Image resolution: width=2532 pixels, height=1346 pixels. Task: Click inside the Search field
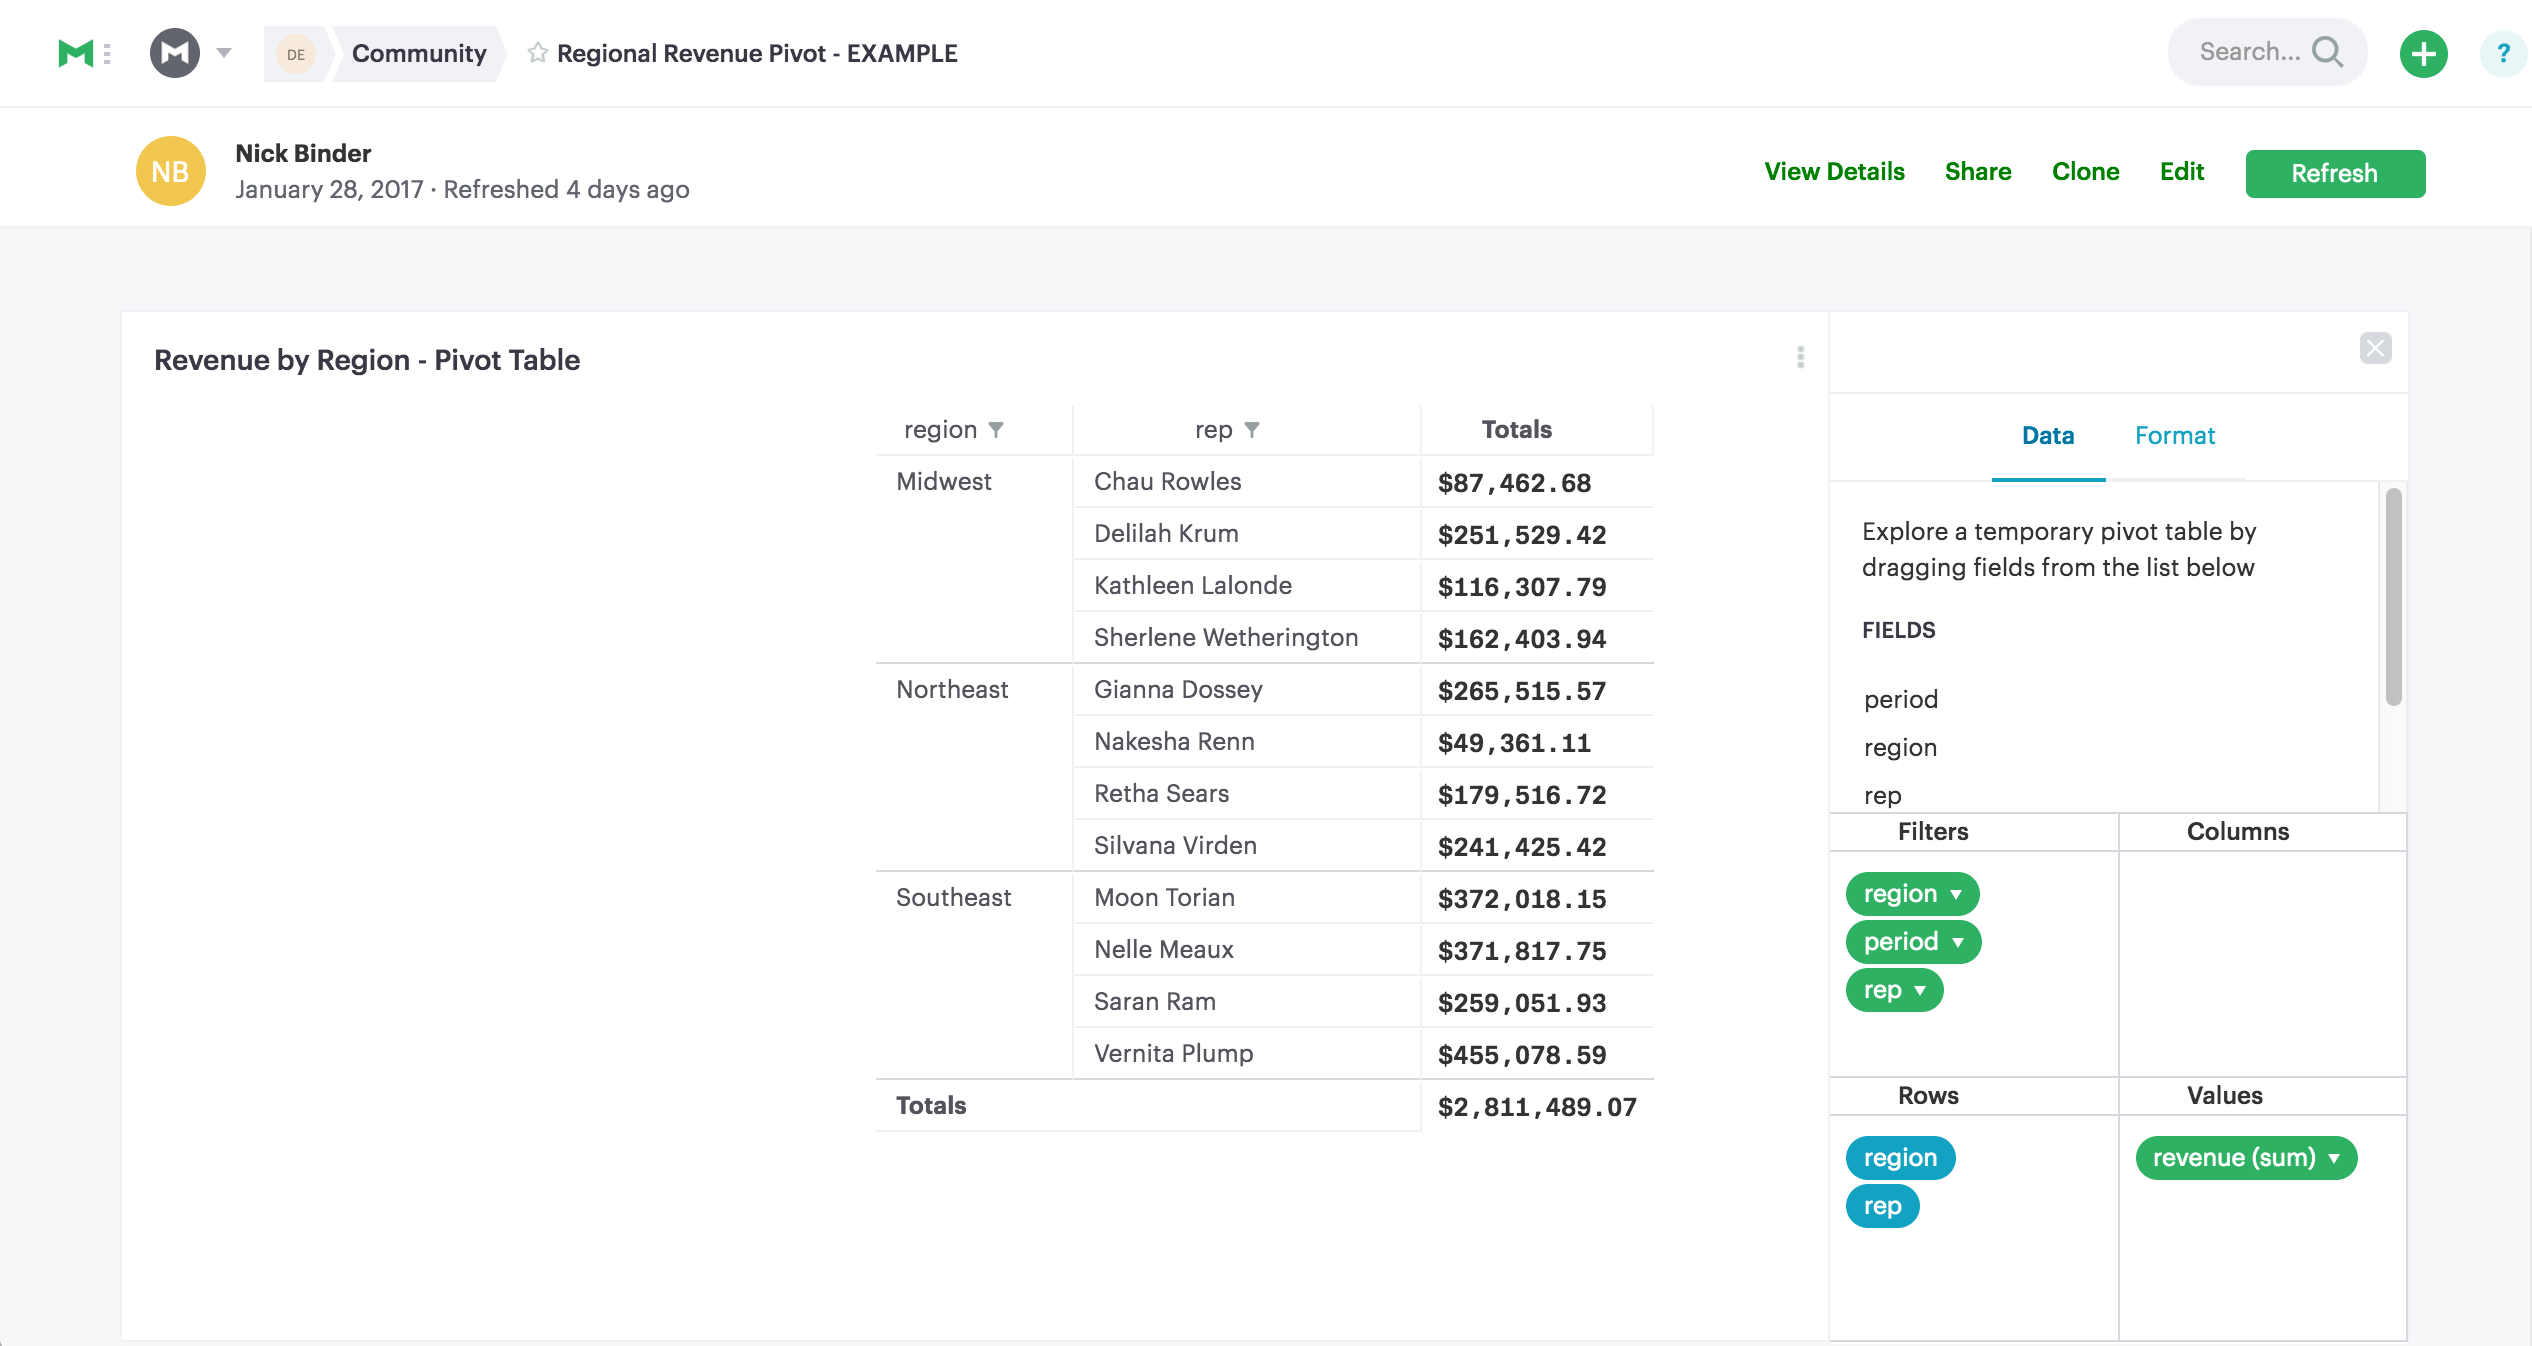pyautogui.click(x=2250, y=51)
